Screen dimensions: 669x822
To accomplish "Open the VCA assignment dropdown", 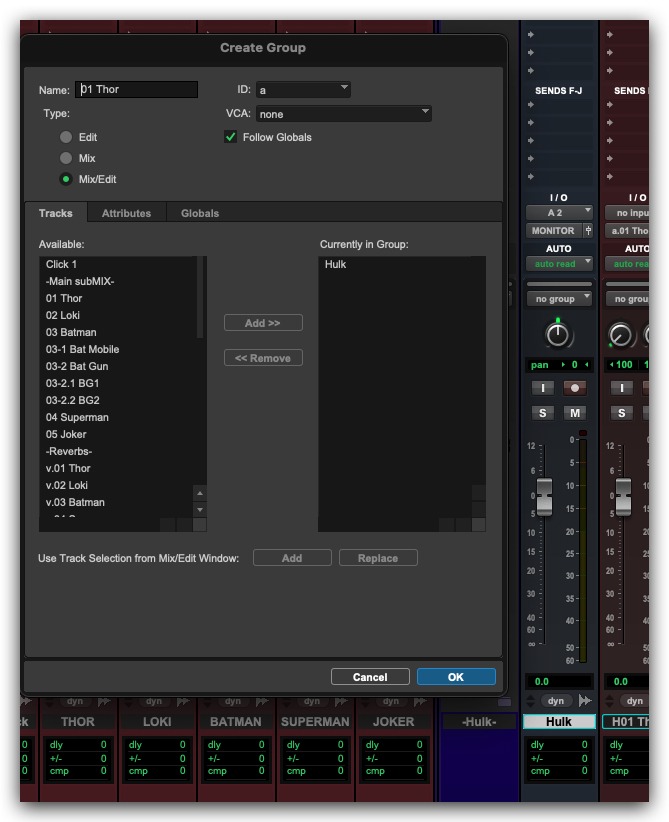I will tap(343, 114).
